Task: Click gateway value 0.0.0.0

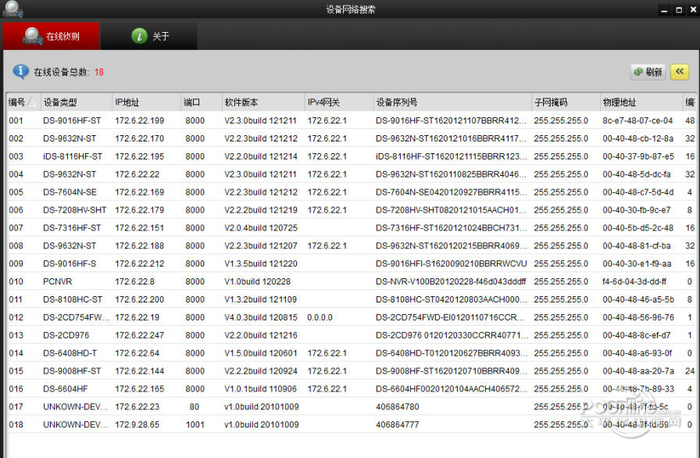Action: (x=320, y=317)
